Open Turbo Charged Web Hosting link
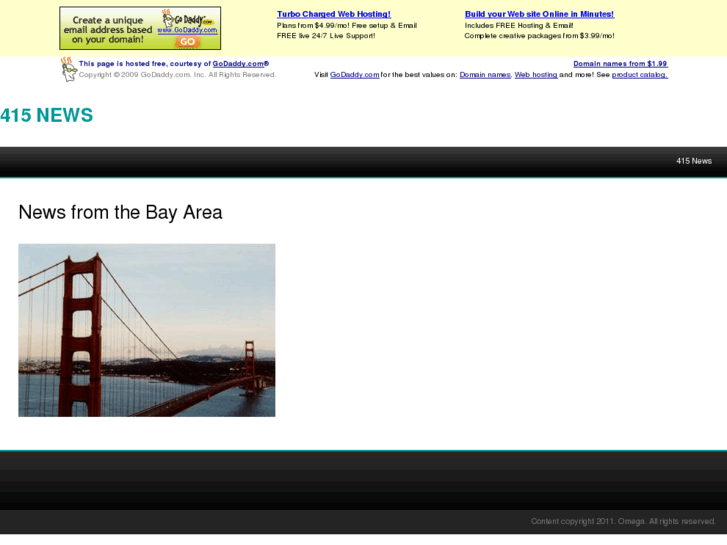Viewport: 727px width, 545px height. click(334, 14)
